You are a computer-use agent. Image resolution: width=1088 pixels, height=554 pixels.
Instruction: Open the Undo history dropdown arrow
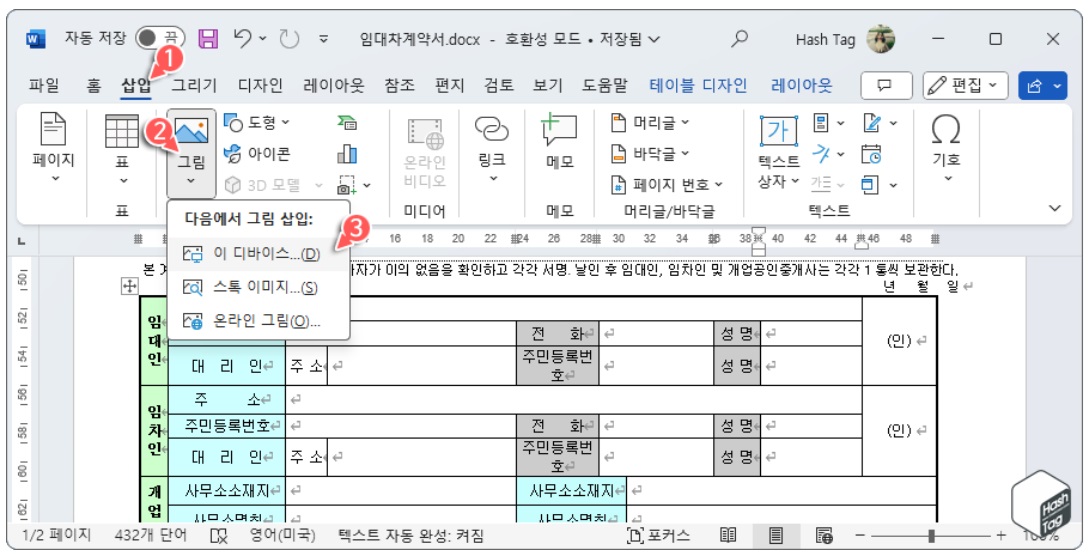(x=263, y=39)
